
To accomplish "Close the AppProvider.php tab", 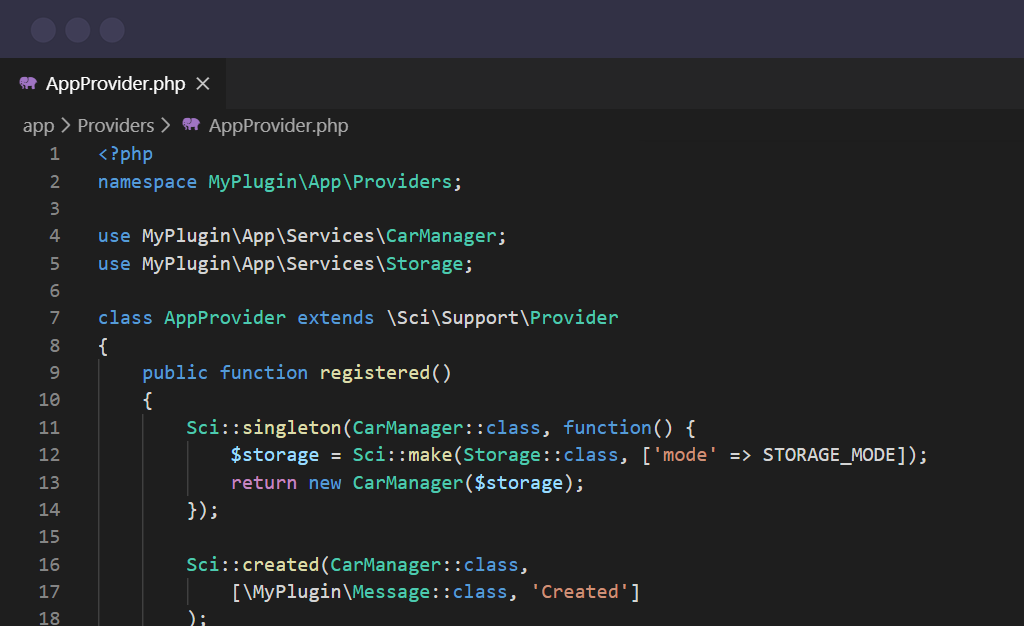I will 203,84.
